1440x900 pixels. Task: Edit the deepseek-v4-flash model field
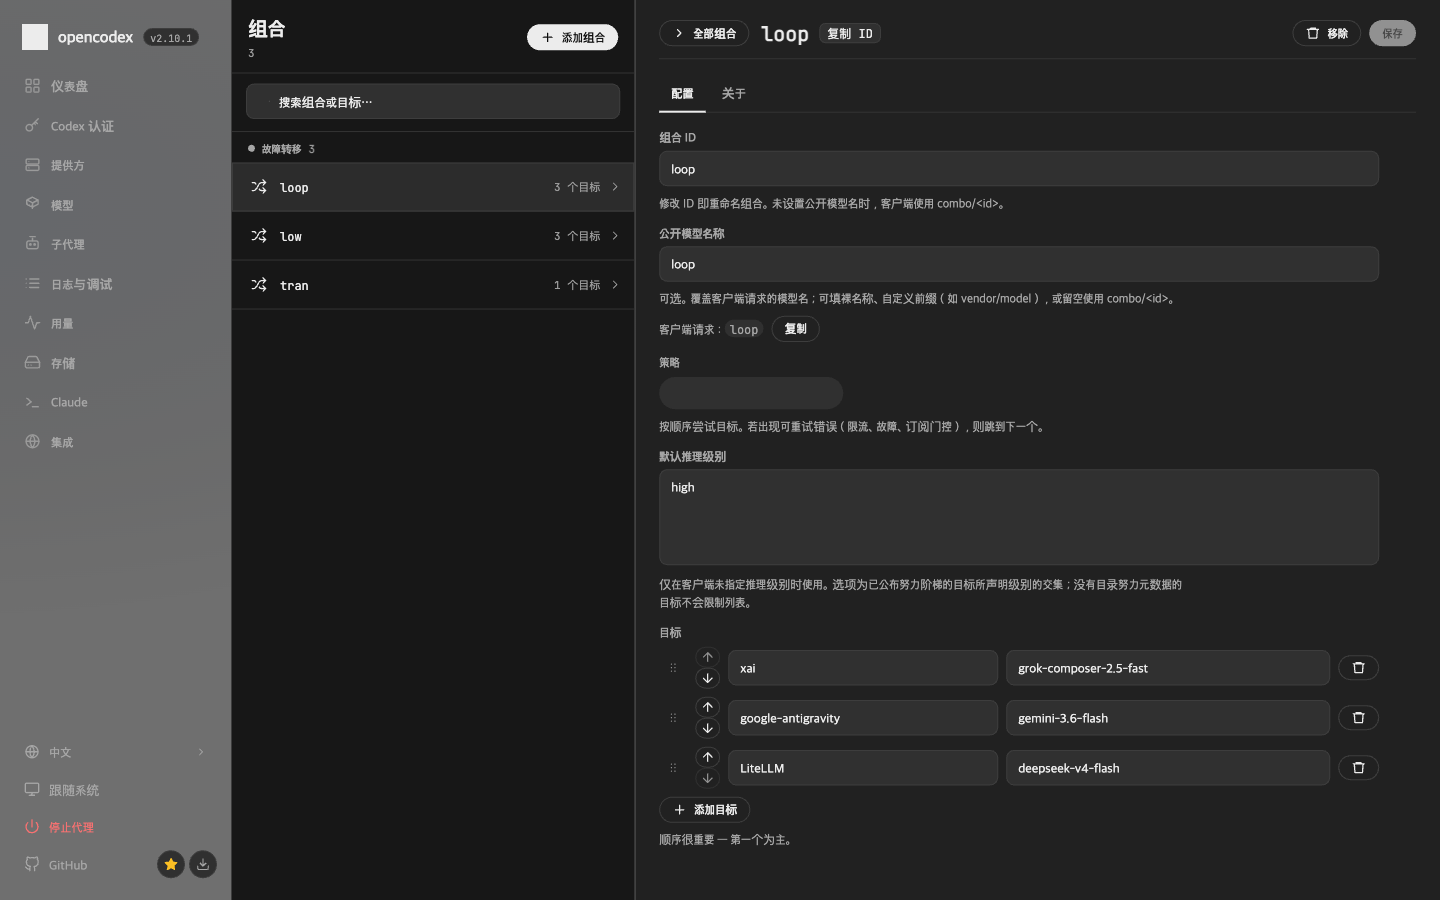pos(1168,768)
